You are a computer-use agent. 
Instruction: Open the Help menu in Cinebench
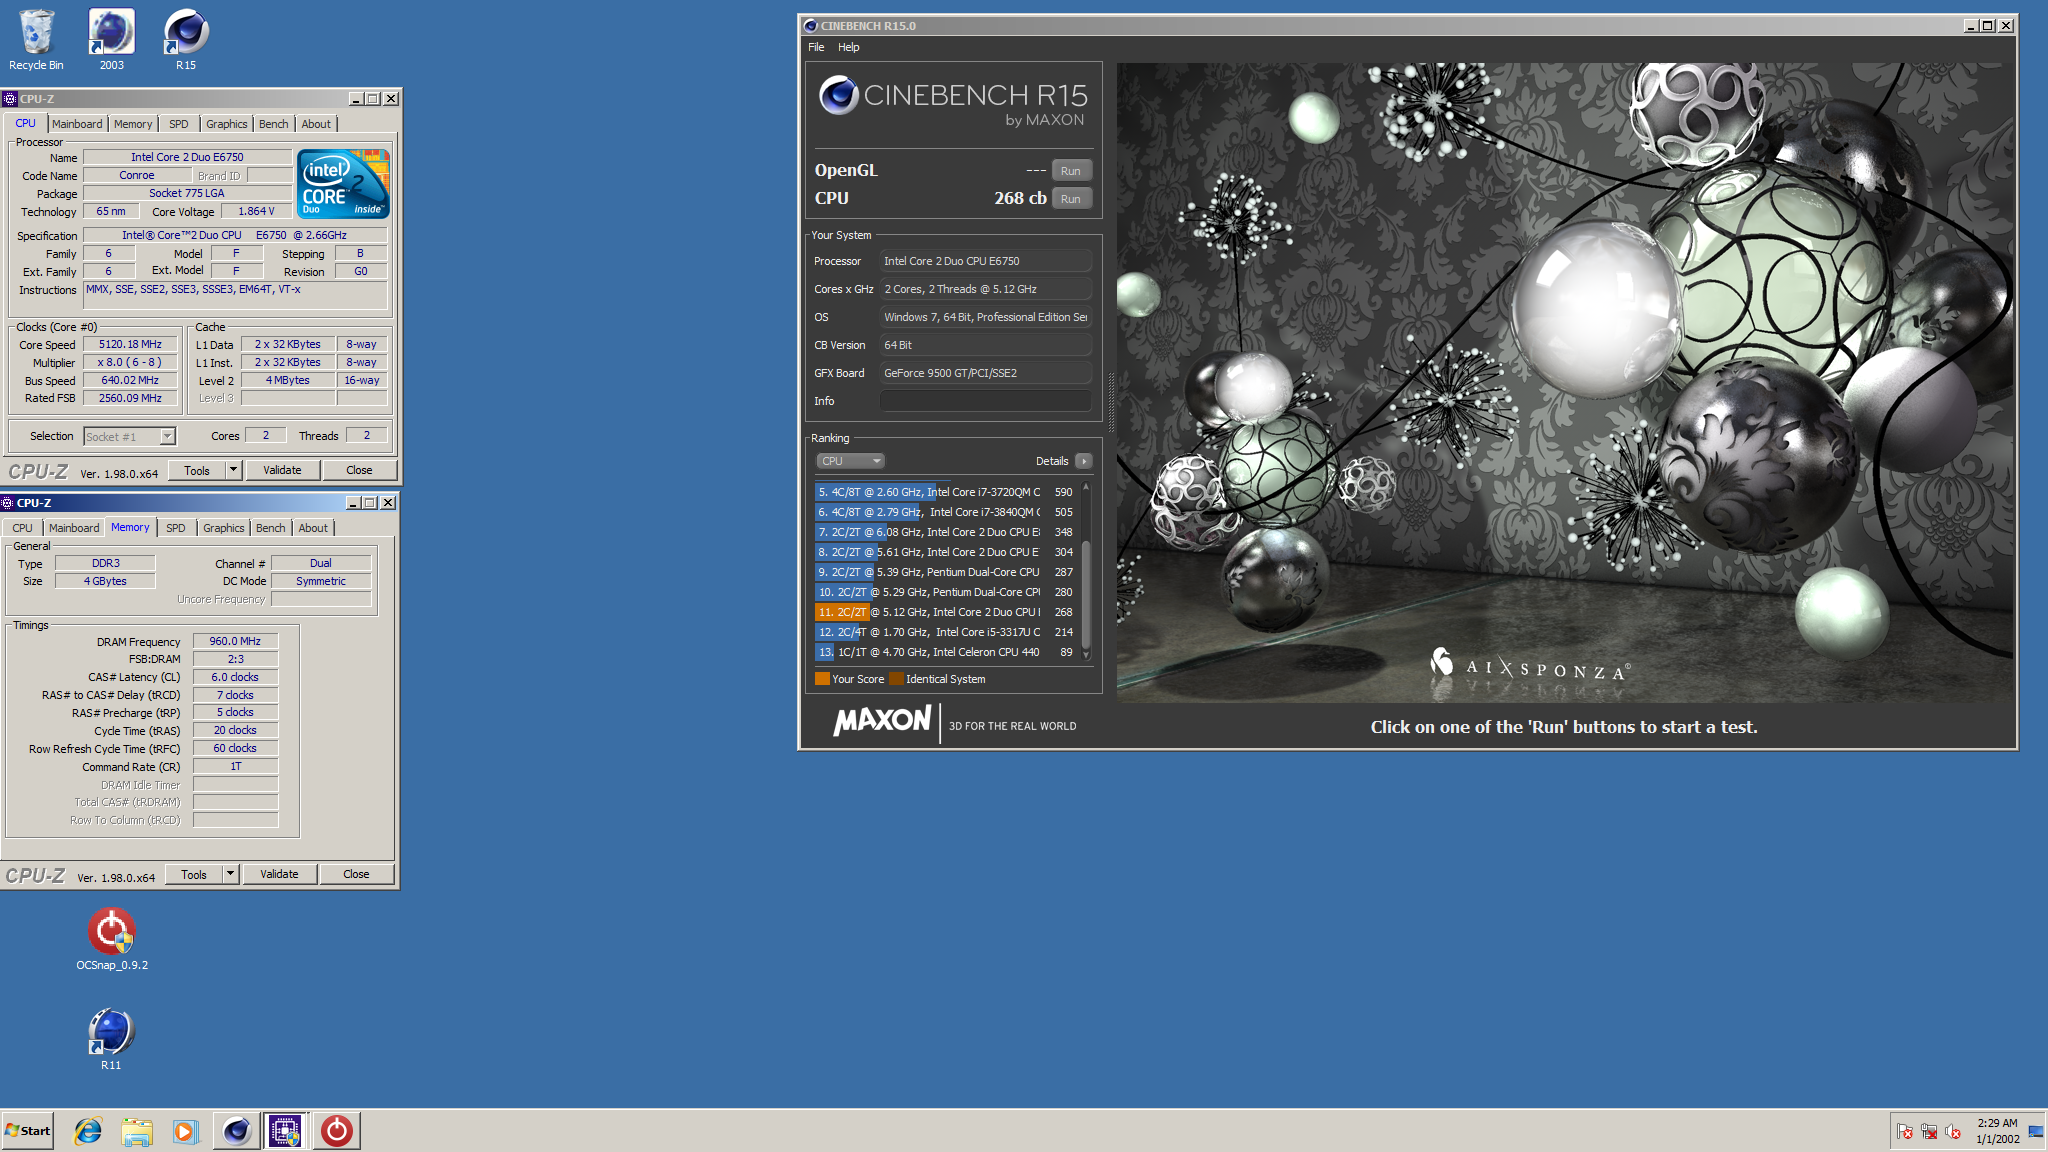point(848,47)
